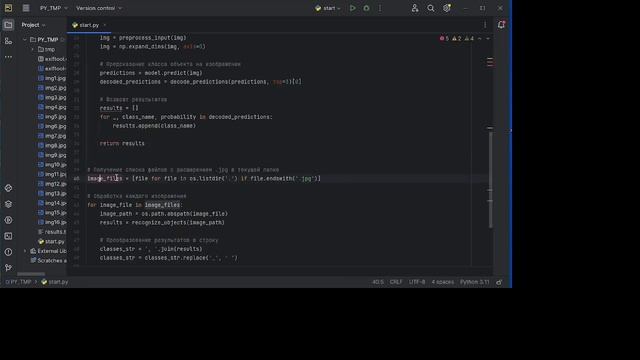The image size is (640, 360).
Task: Open the Project tool window icon
Action: click(8, 25)
